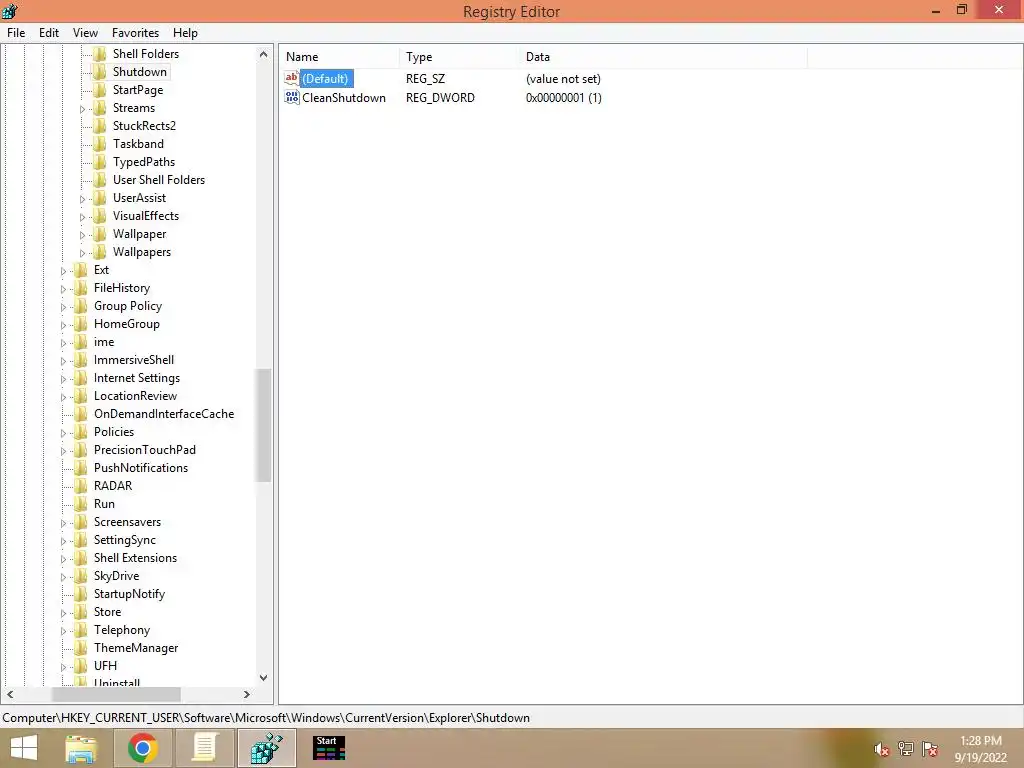
Task: Open the File menu
Action: tap(16, 33)
